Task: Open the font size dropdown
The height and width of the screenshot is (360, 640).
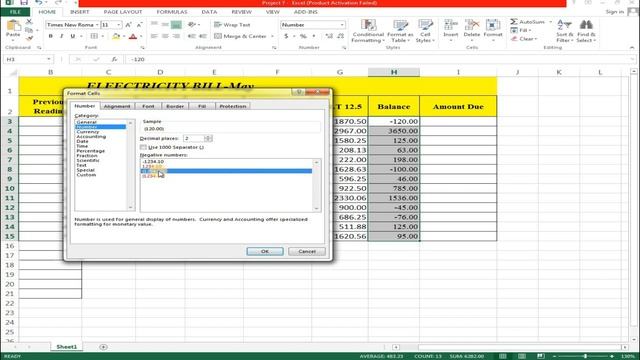Action: 119,25
